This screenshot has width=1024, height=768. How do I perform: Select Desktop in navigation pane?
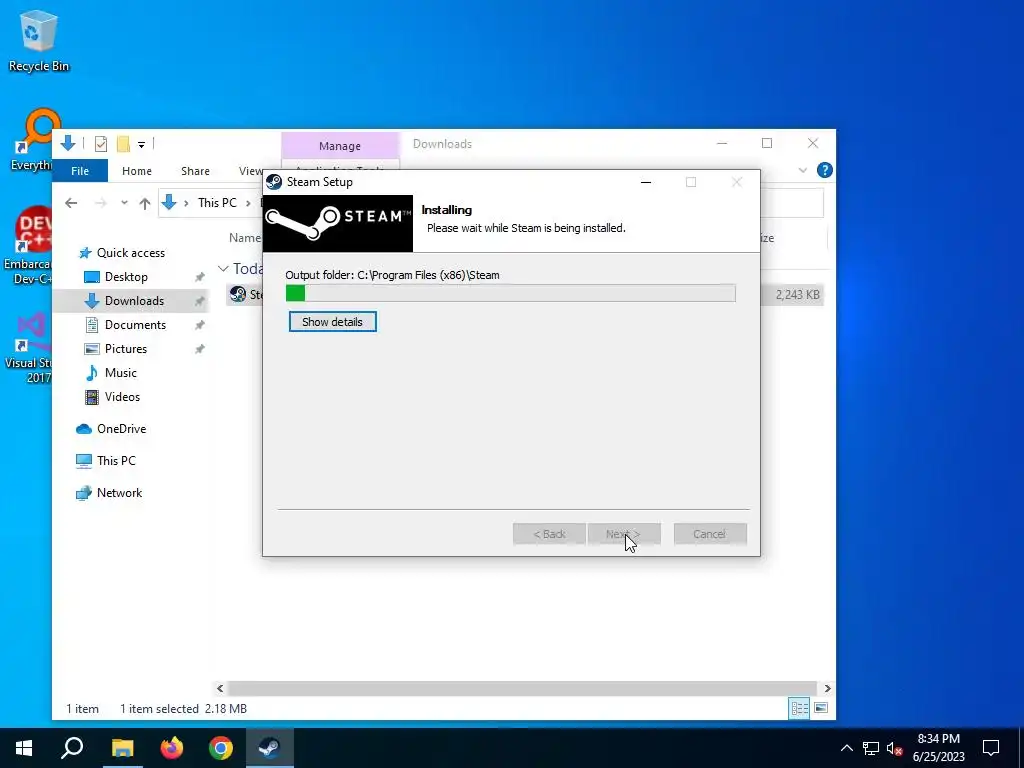[126, 277]
